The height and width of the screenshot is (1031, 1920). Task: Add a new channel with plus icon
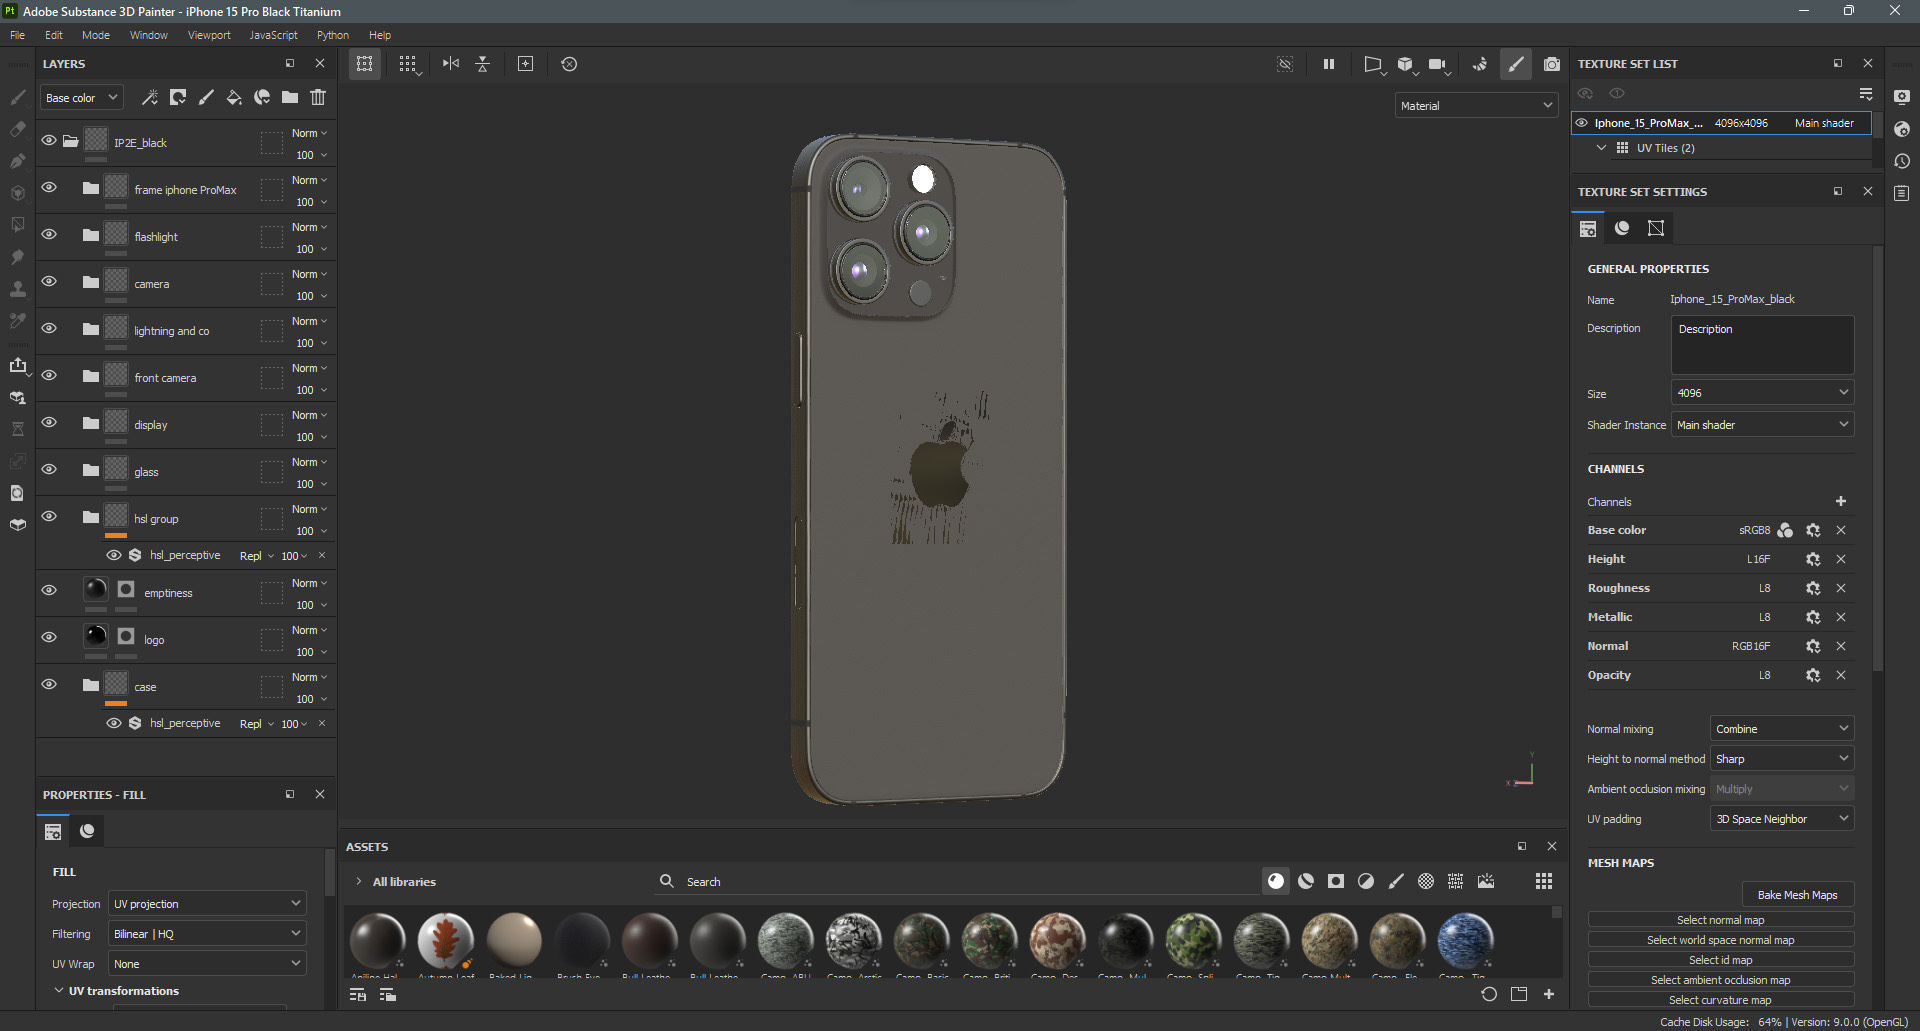[x=1841, y=501]
